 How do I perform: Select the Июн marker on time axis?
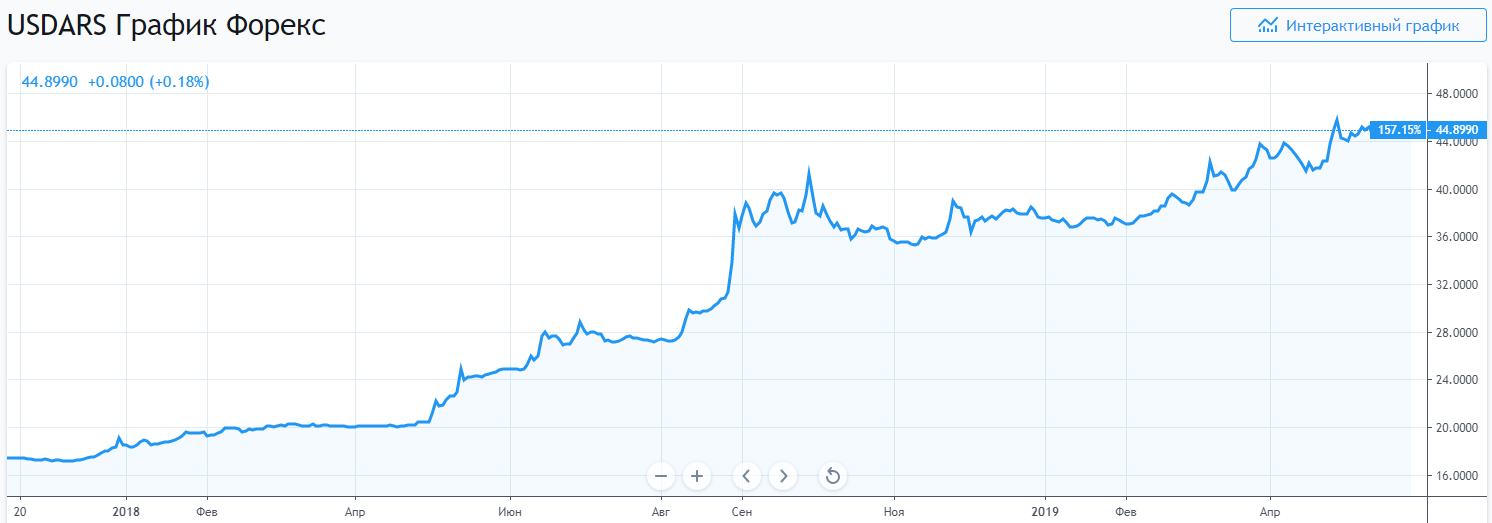tap(510, 510)
